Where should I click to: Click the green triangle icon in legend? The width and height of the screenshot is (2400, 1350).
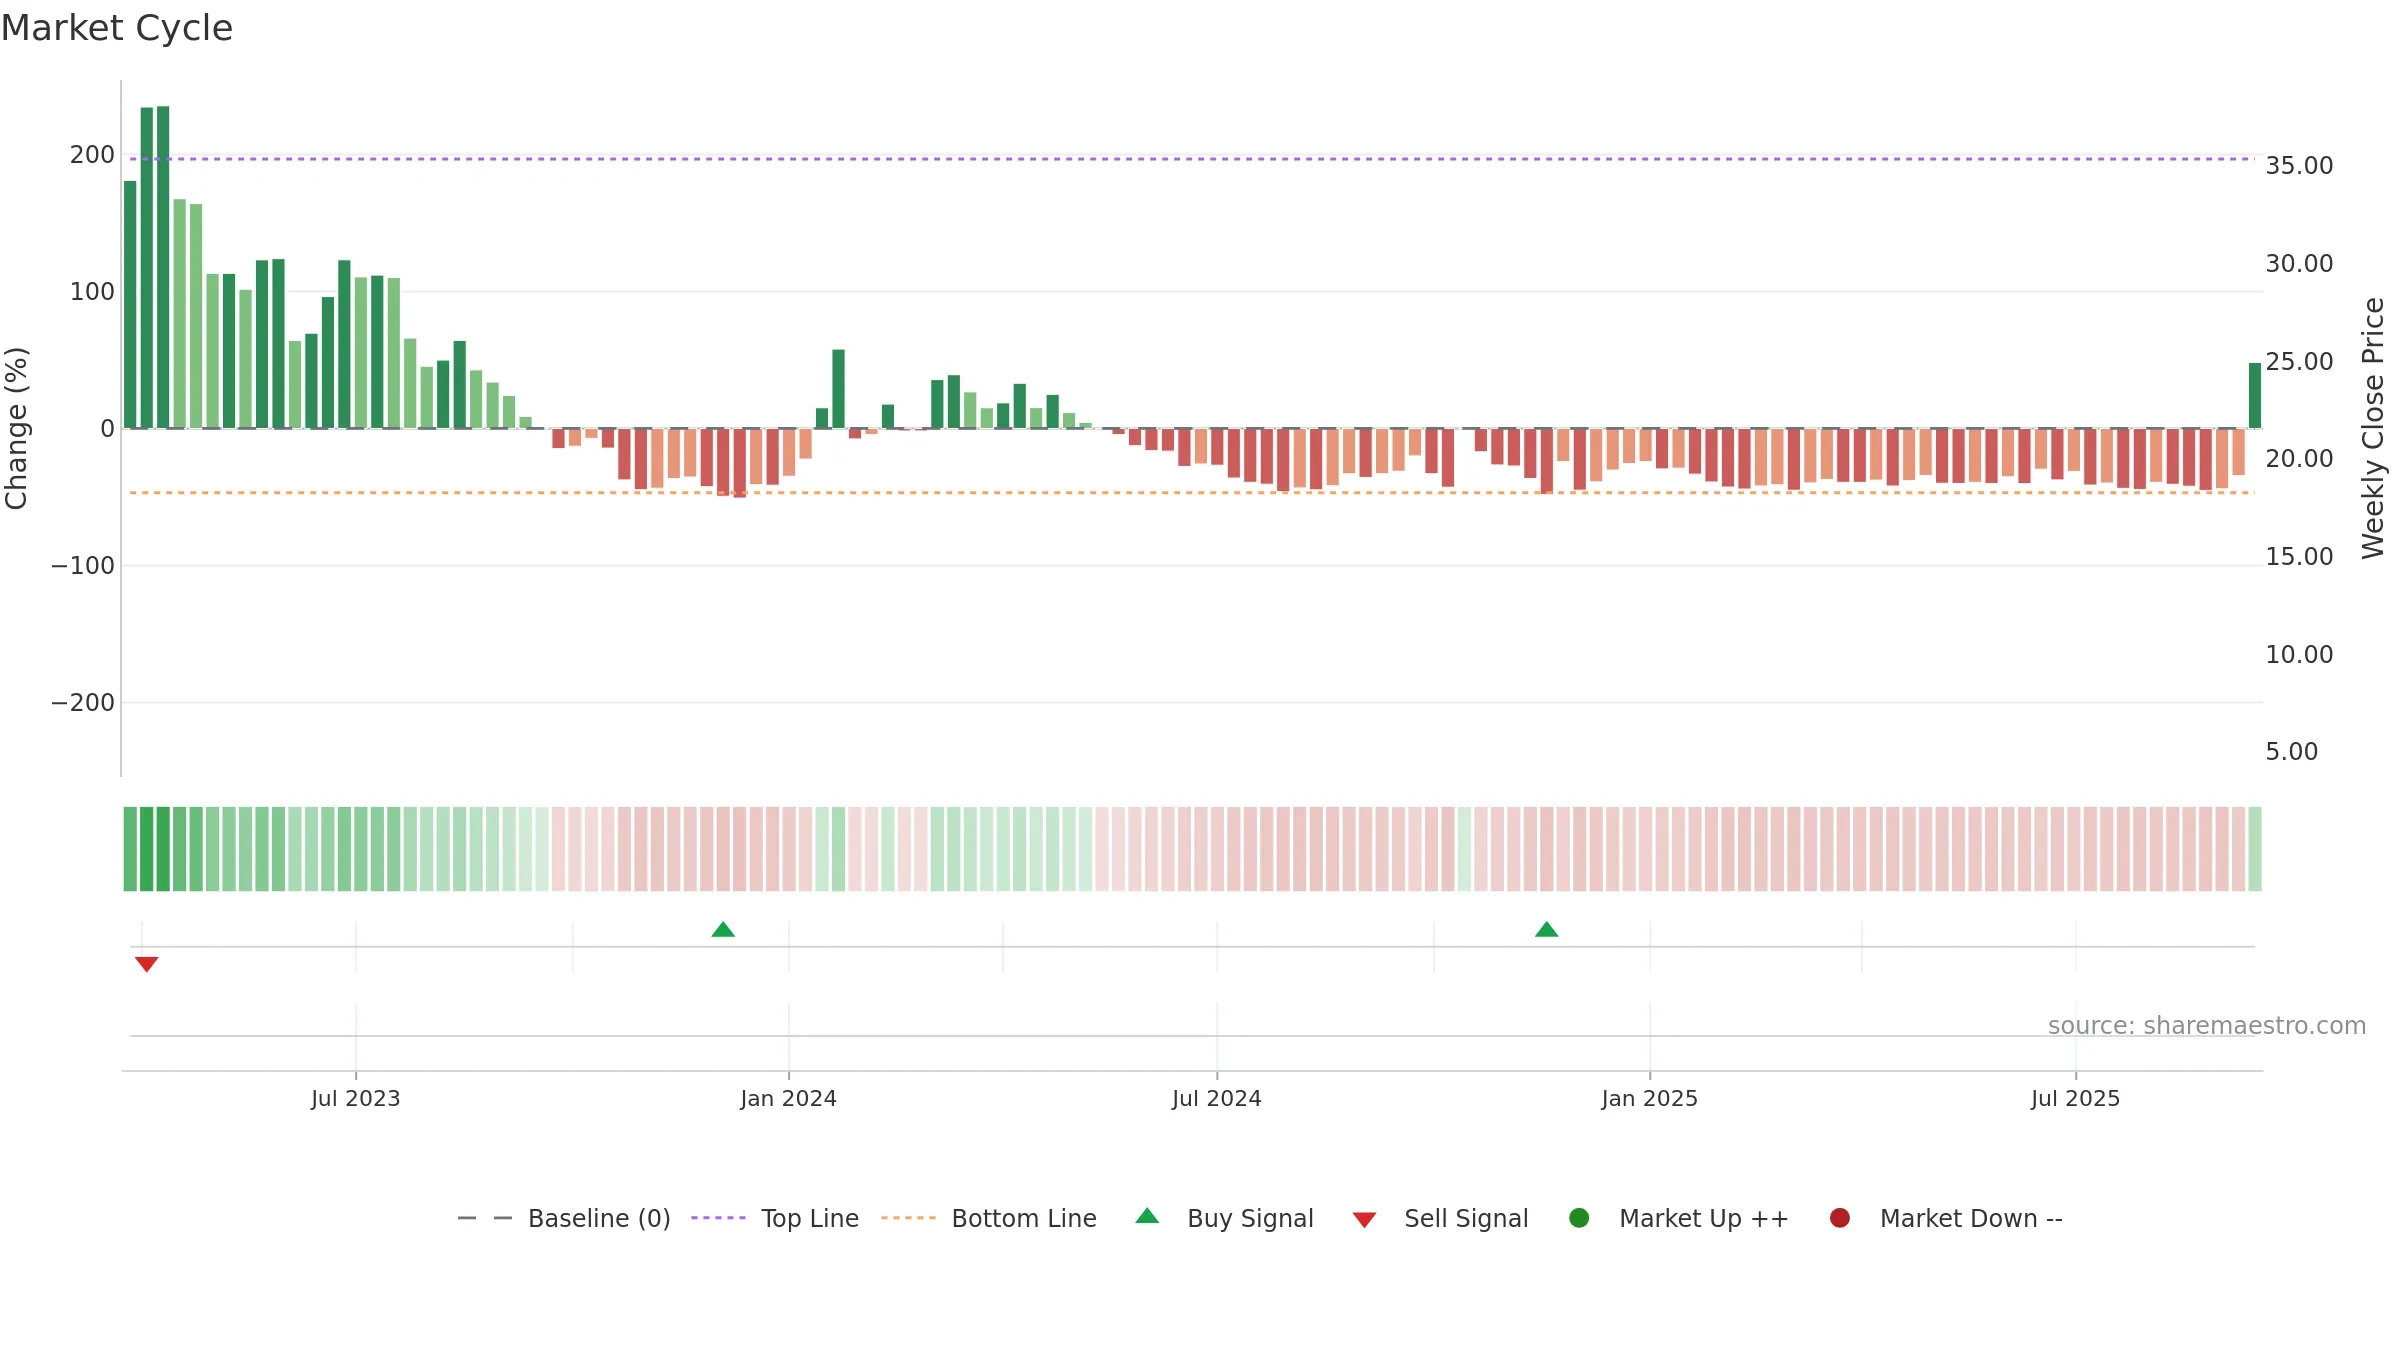(1148, 1216)
